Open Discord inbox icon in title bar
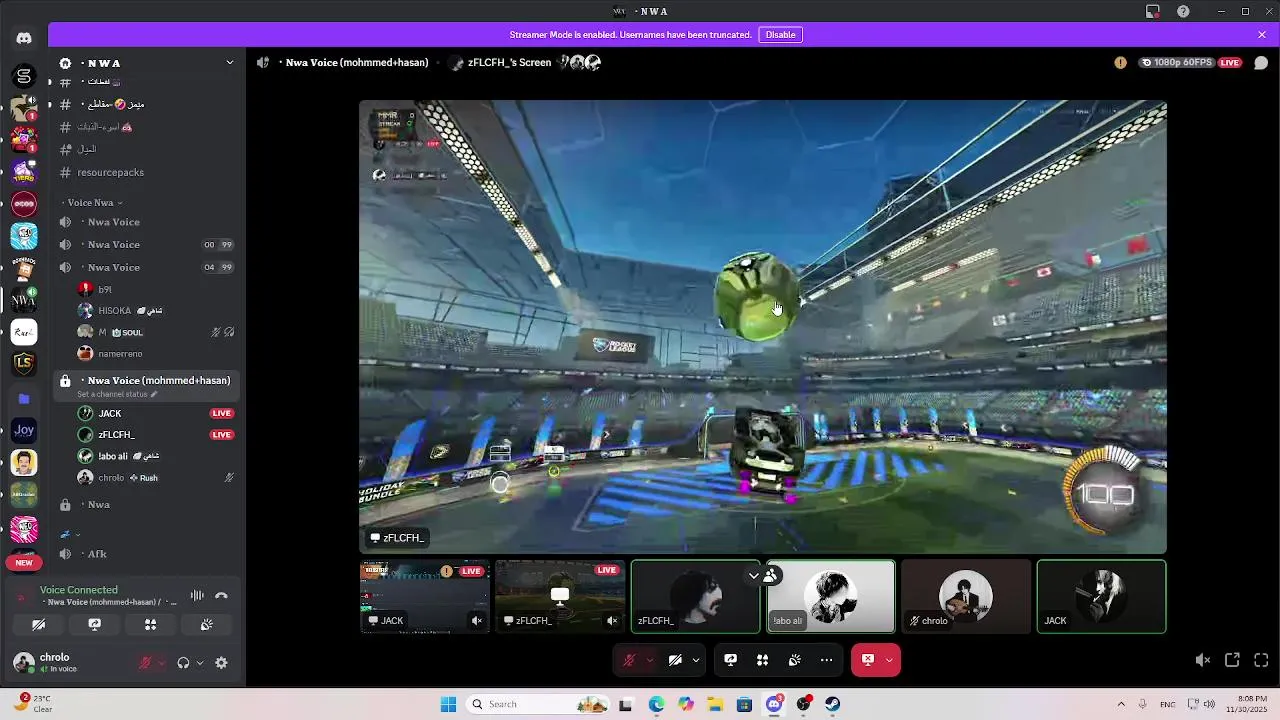 coord(1153,11)
